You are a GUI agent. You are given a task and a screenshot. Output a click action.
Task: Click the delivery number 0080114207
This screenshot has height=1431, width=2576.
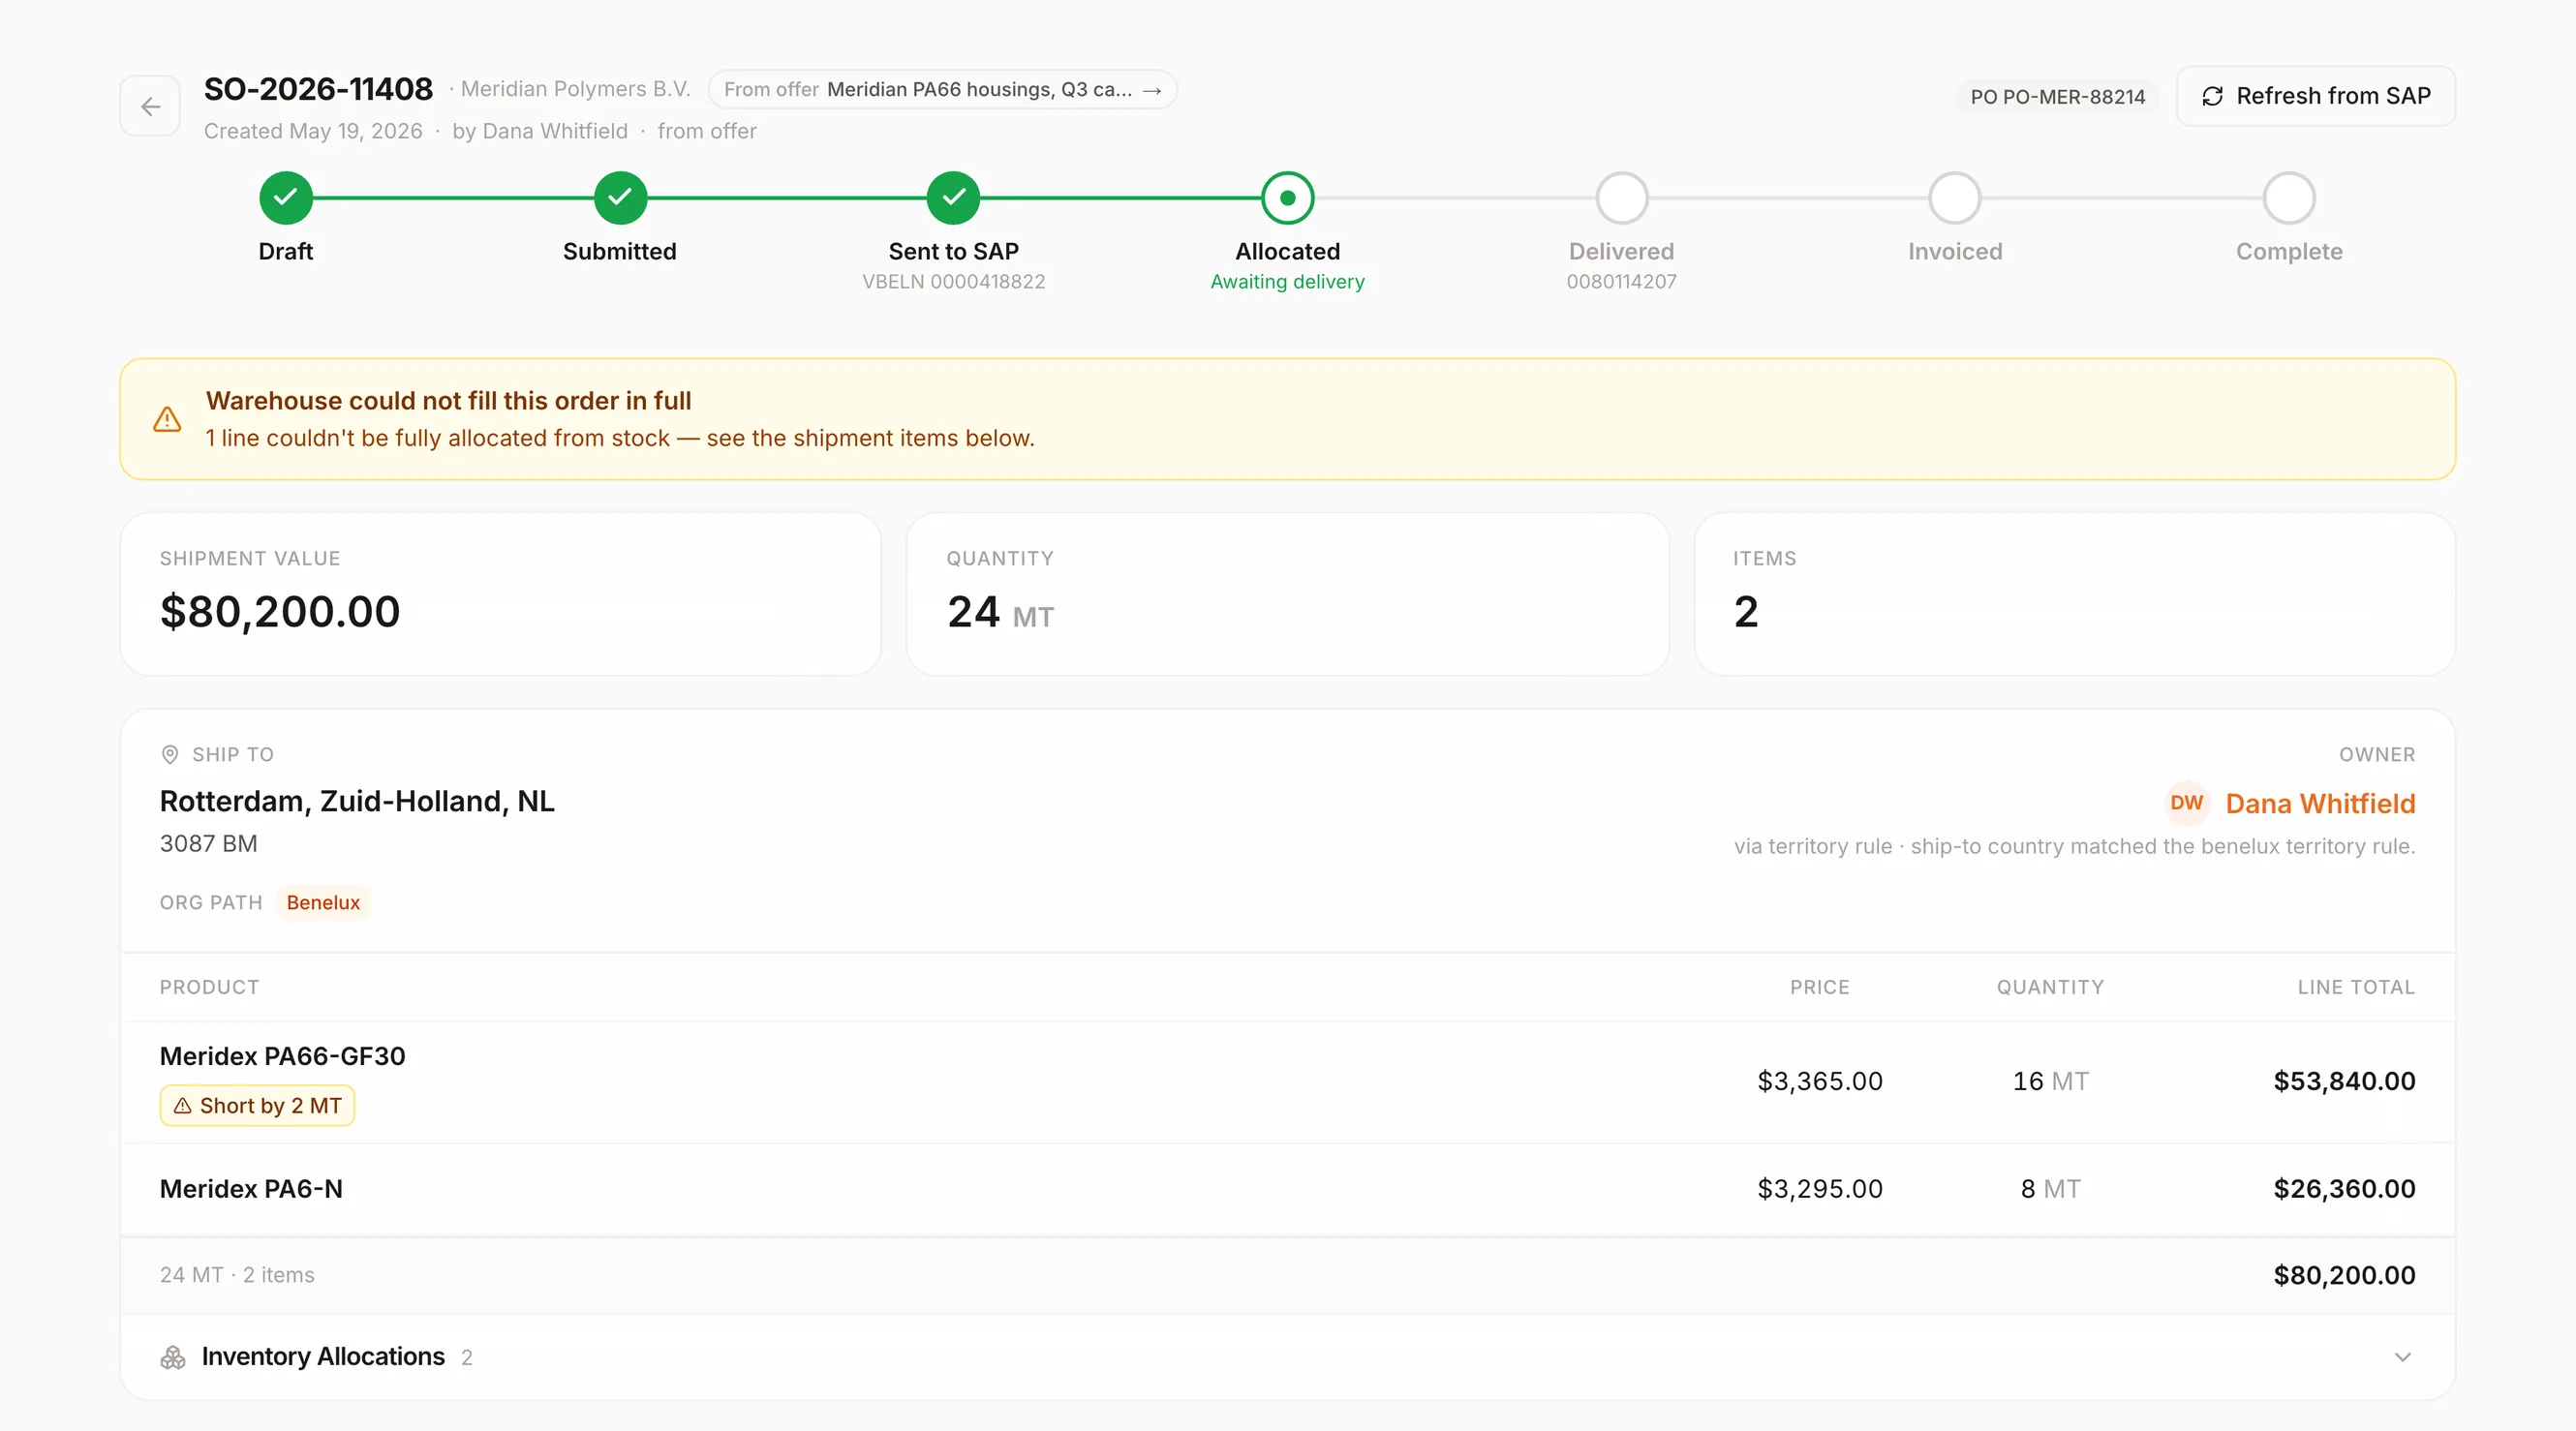coord(1622,282)
